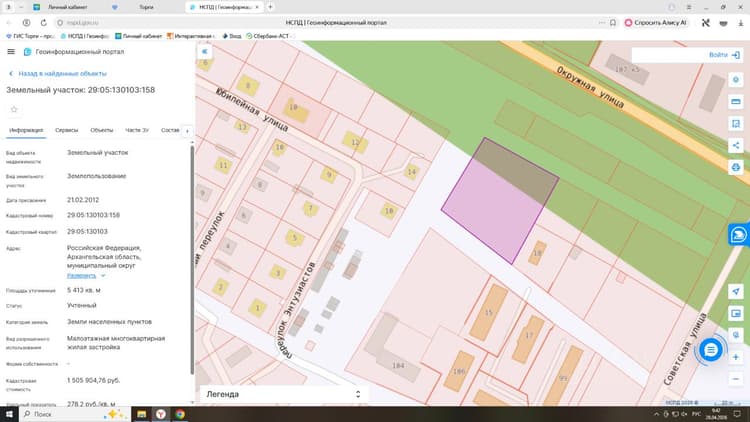Click the info panel vertical scrollbar
750x422 pixels.
(192, 260)
